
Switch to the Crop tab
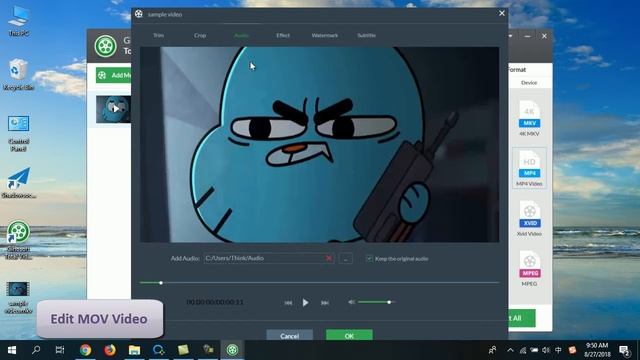(x=200, y=36)
